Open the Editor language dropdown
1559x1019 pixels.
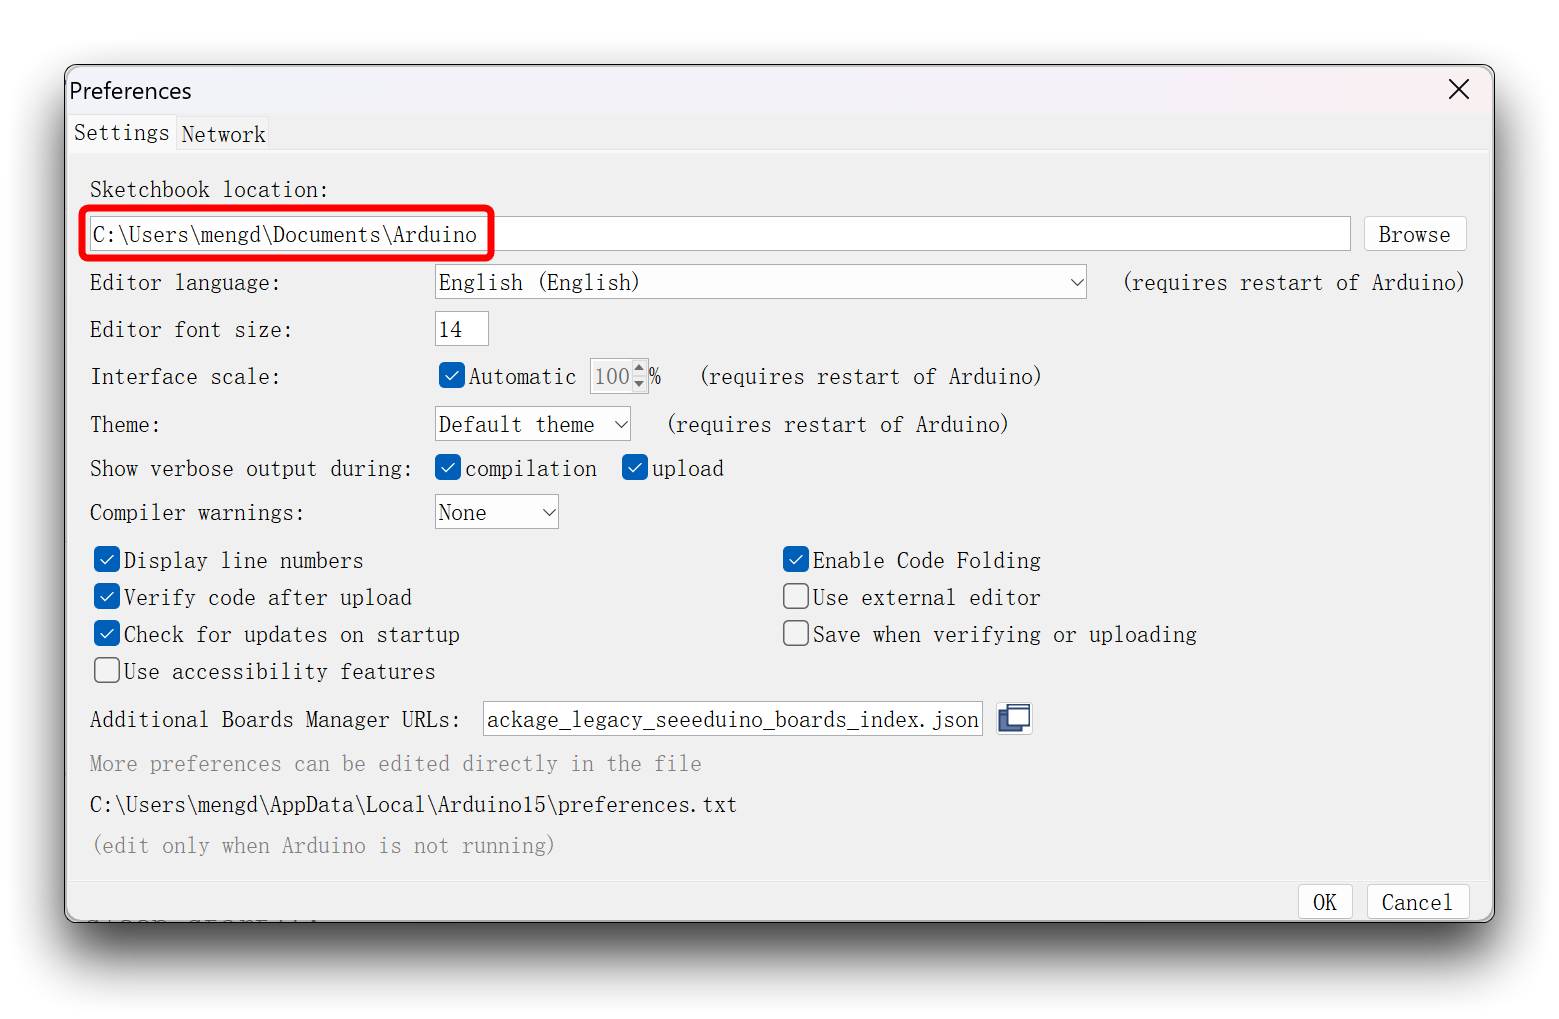(761, 282)
